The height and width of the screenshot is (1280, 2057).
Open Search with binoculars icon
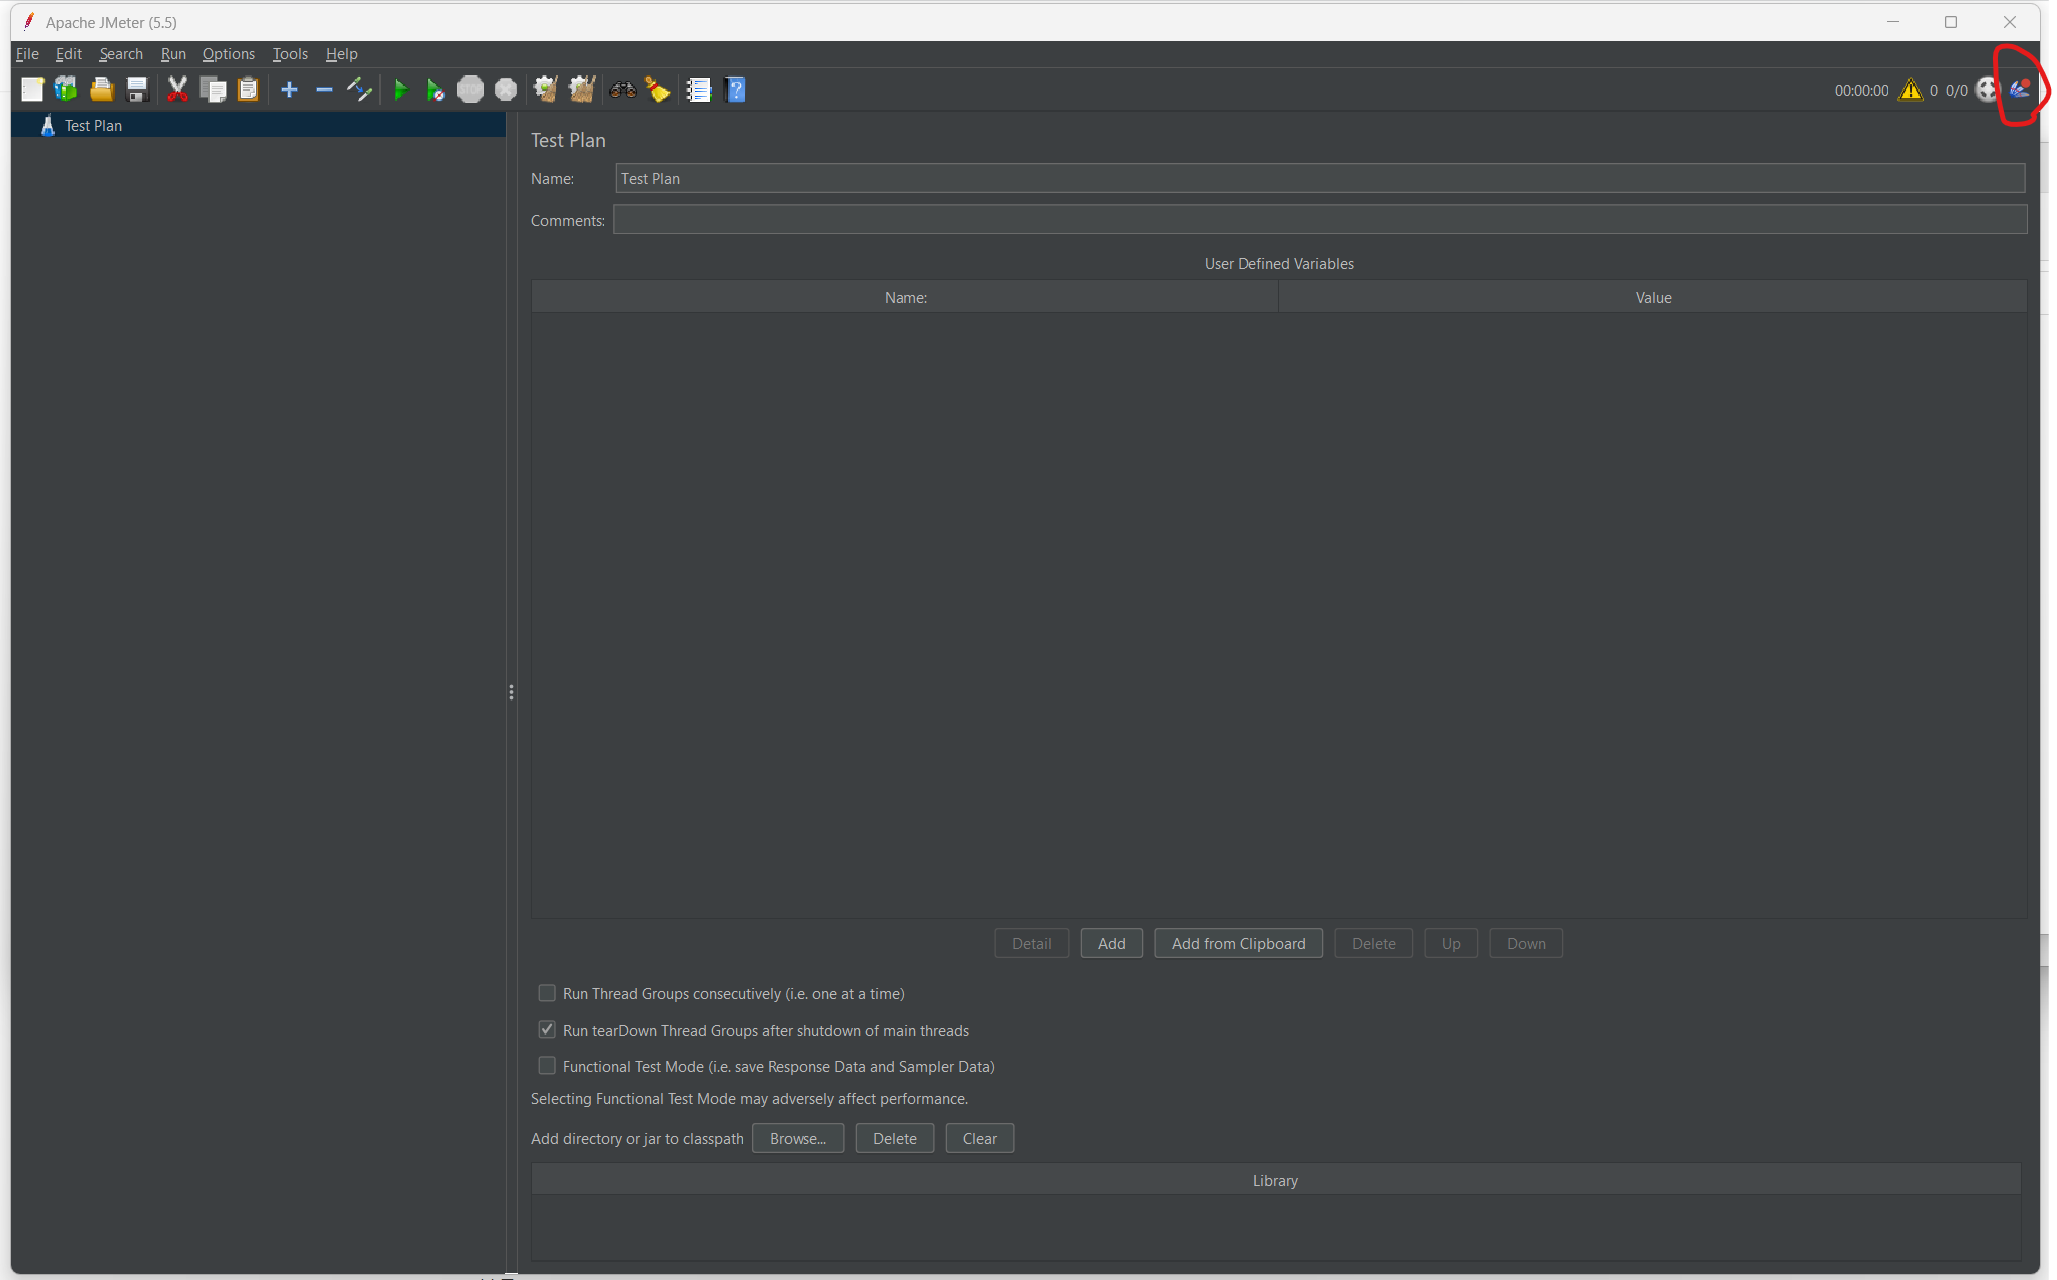(x=623, y=90)
